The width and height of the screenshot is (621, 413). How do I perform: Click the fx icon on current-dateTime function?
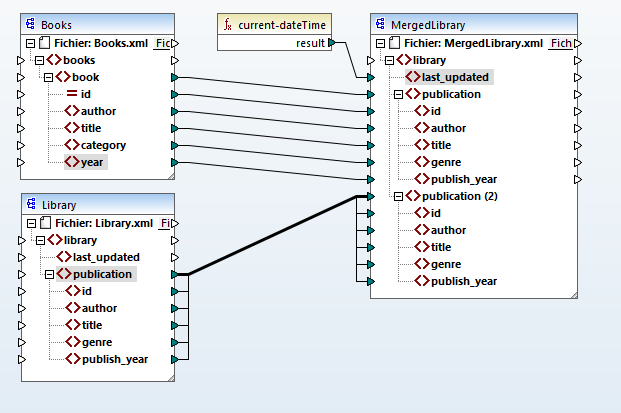pos(227,24)
